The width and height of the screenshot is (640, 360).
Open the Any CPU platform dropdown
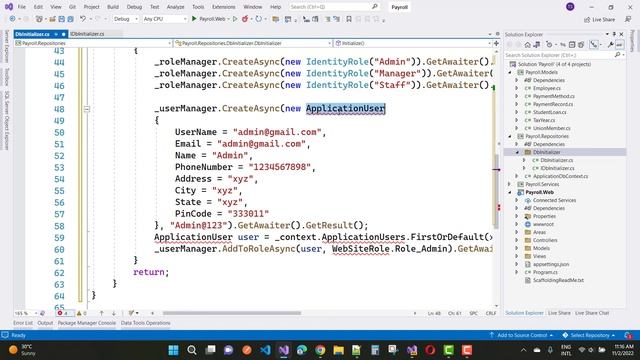click(164, 19)
